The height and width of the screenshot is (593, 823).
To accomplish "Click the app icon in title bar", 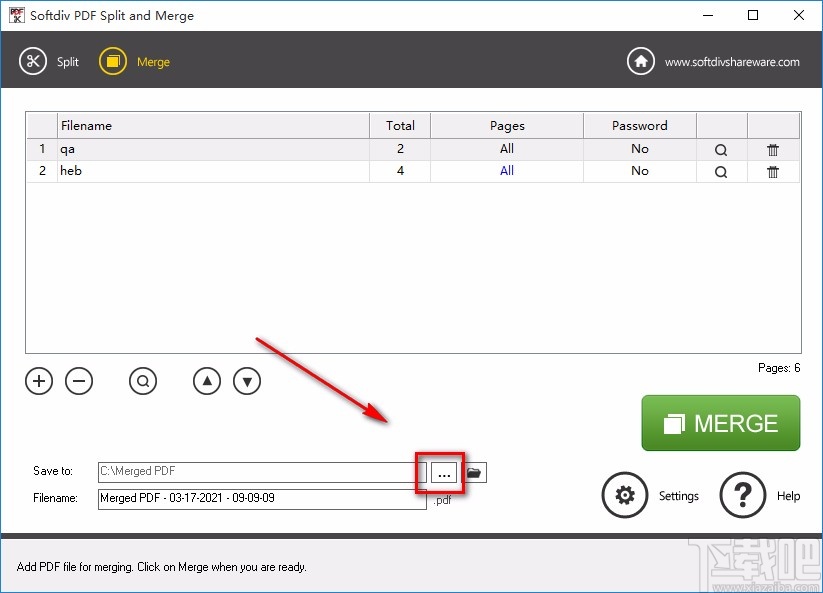I will [16, 15].
